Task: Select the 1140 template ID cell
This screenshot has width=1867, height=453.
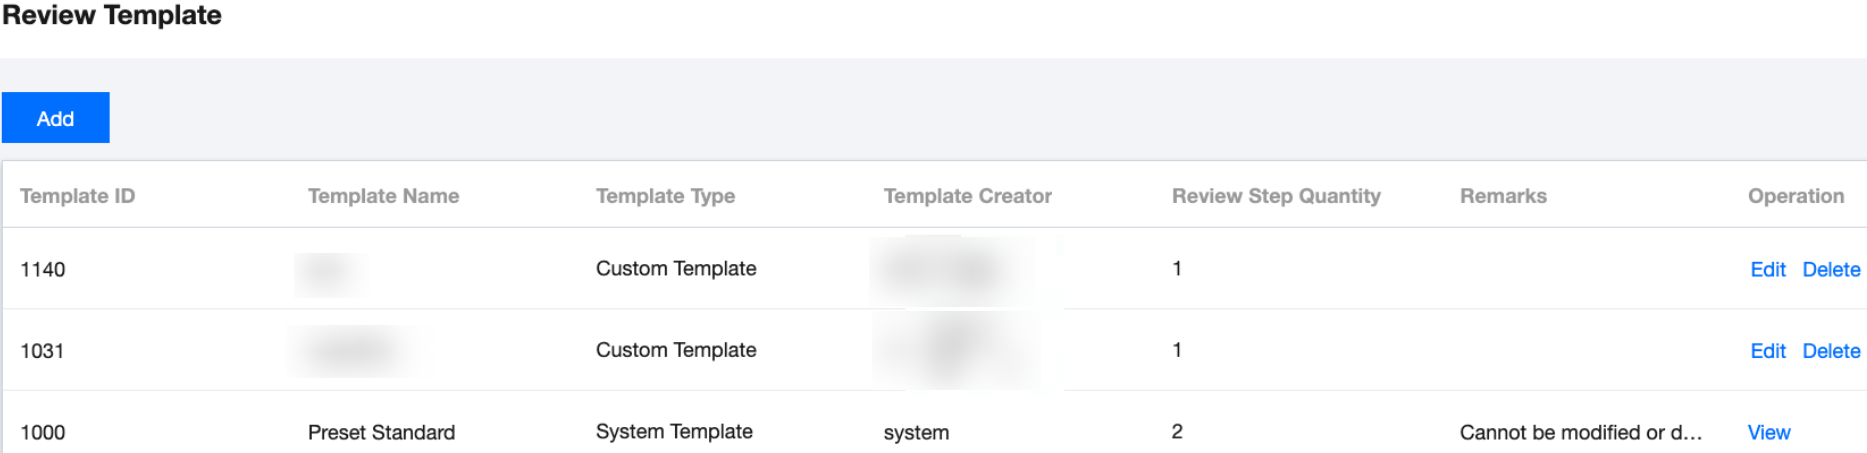Action: coord(42,269)
